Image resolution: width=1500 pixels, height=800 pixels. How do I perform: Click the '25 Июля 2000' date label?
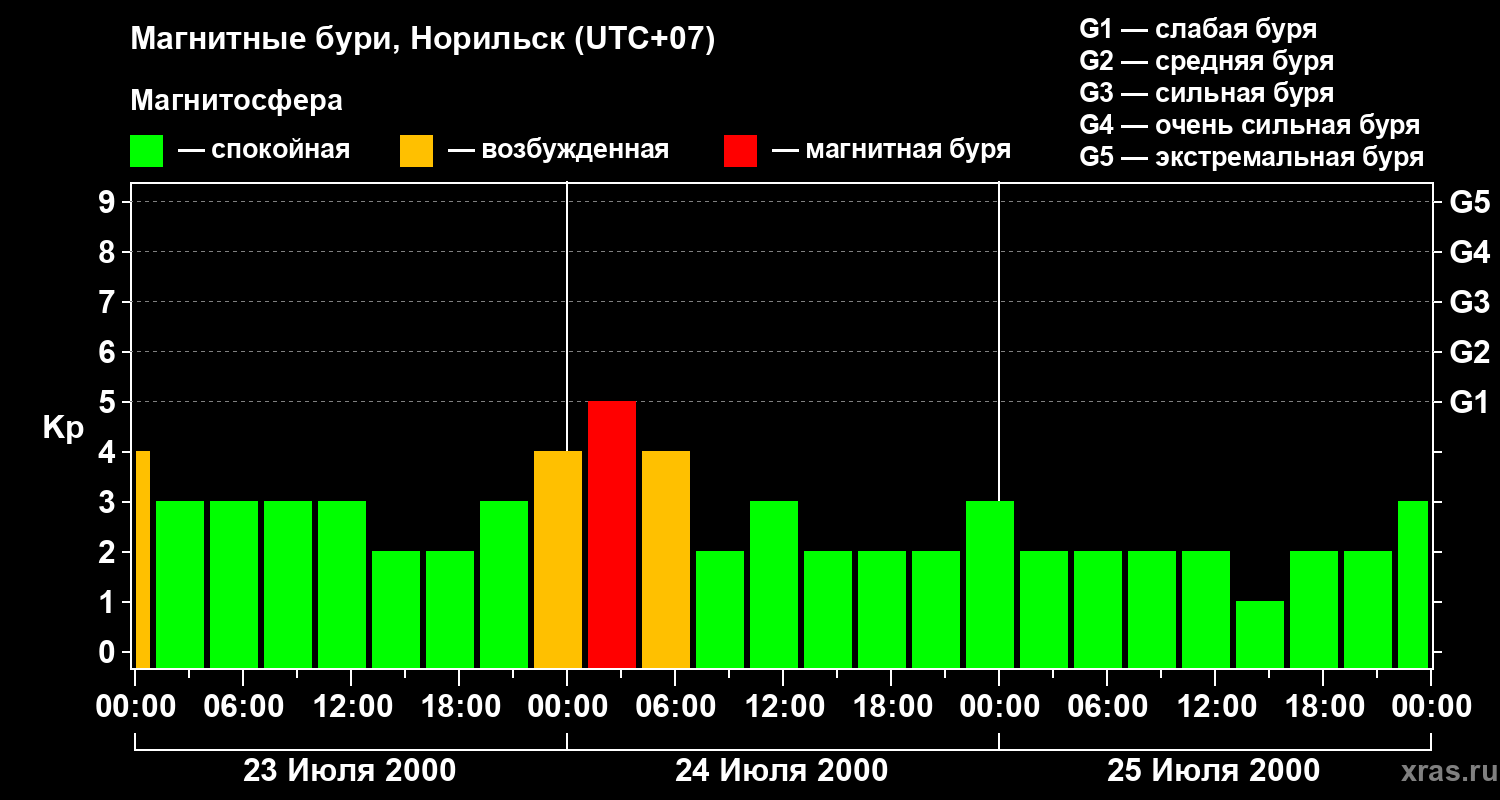[1214, 771]
